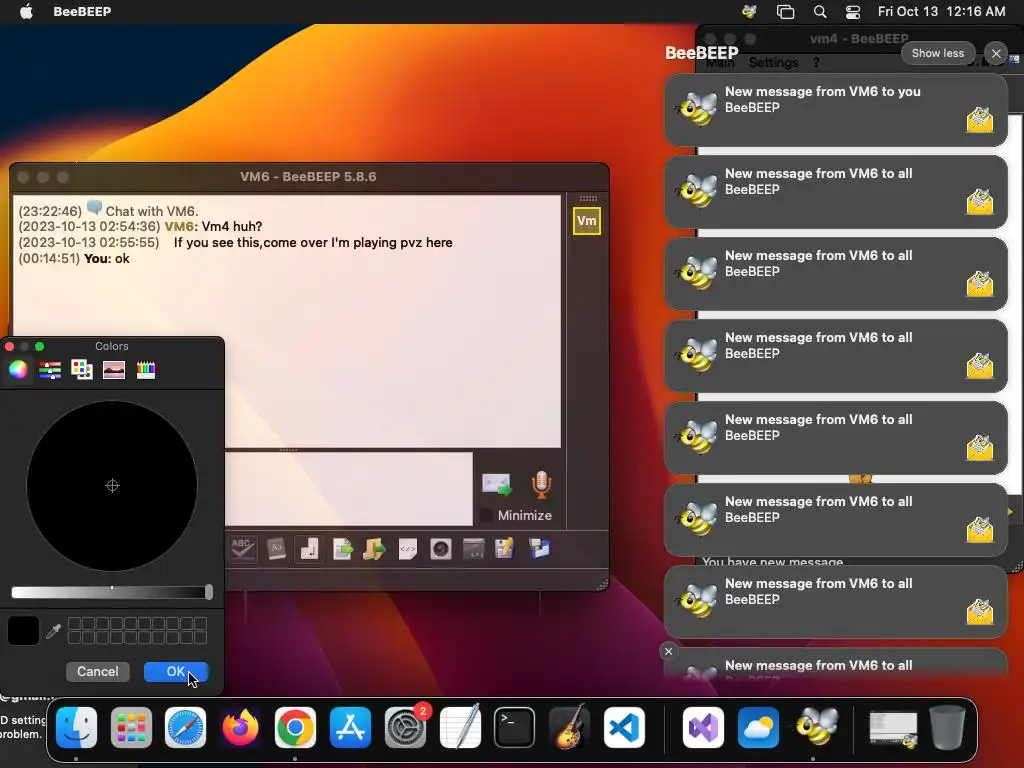Screen dimensions: 1024x768
Task: Switch to the pencils color tab
Action: click(146, 370)
